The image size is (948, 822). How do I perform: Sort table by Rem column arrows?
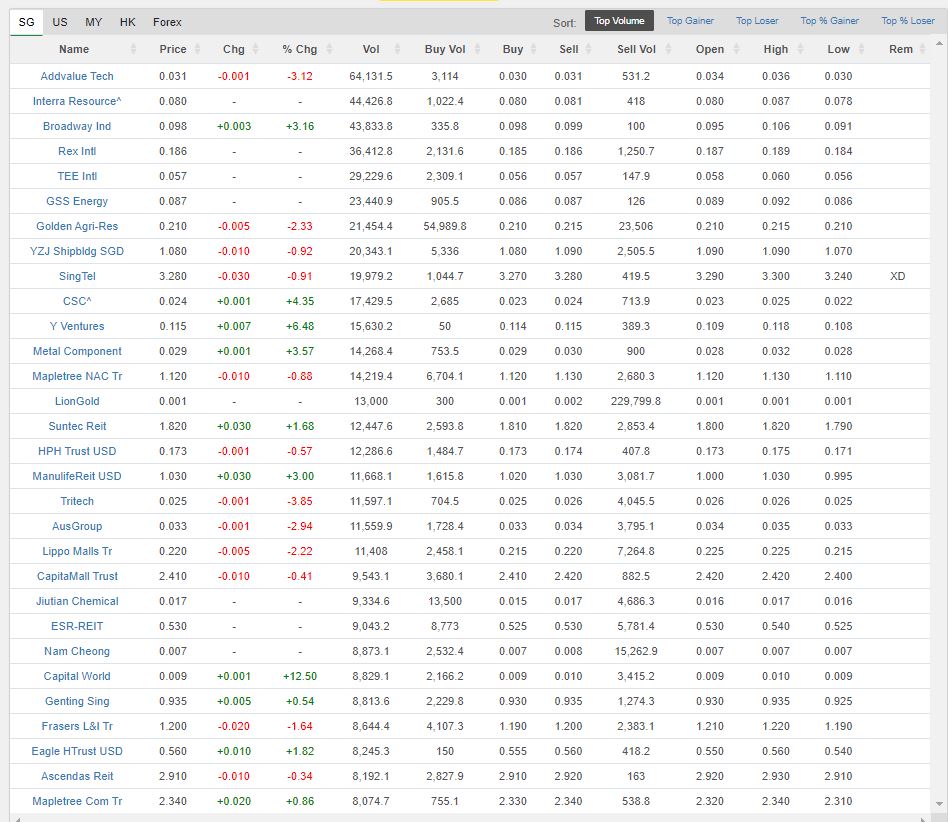(923, 50)
